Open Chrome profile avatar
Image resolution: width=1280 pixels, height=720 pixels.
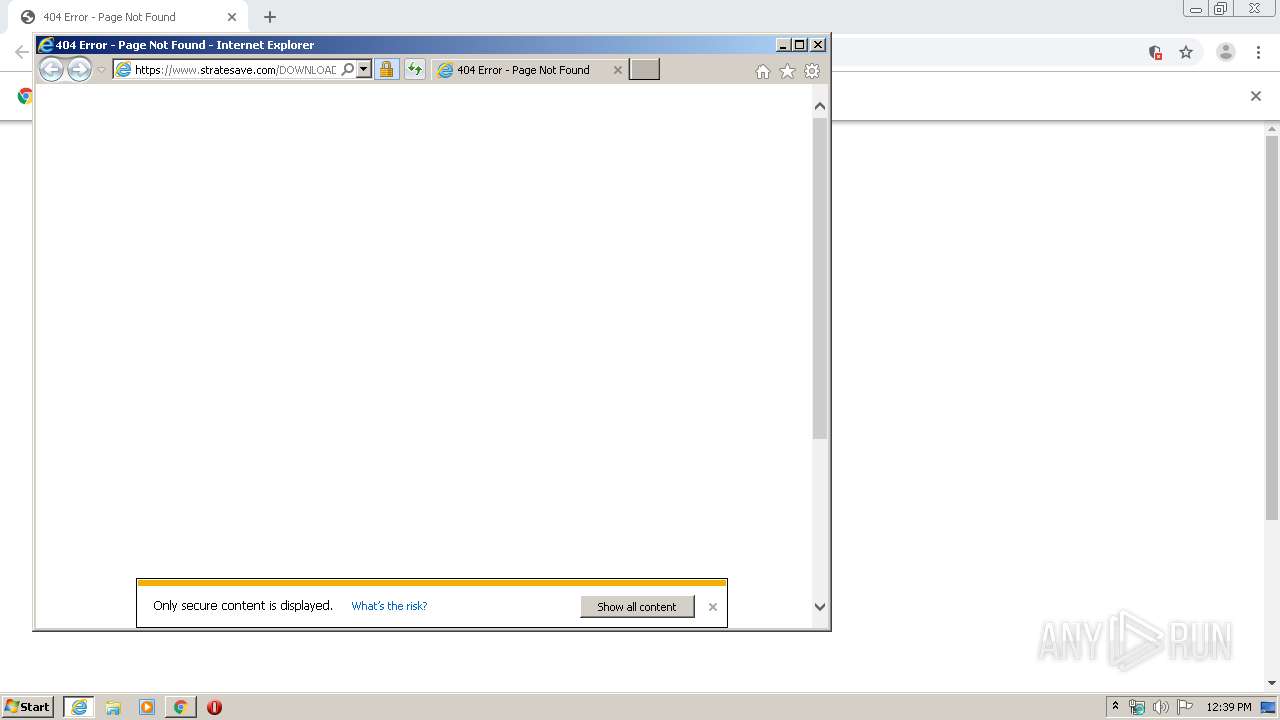[1226, 52]
